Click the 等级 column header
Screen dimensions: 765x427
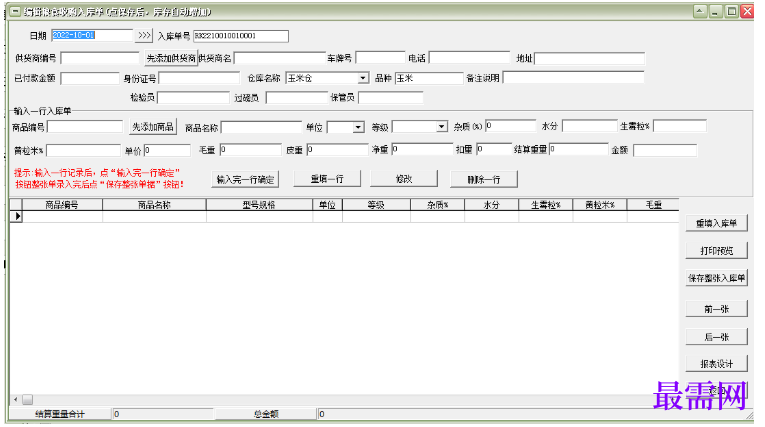[x=376, y=205]
